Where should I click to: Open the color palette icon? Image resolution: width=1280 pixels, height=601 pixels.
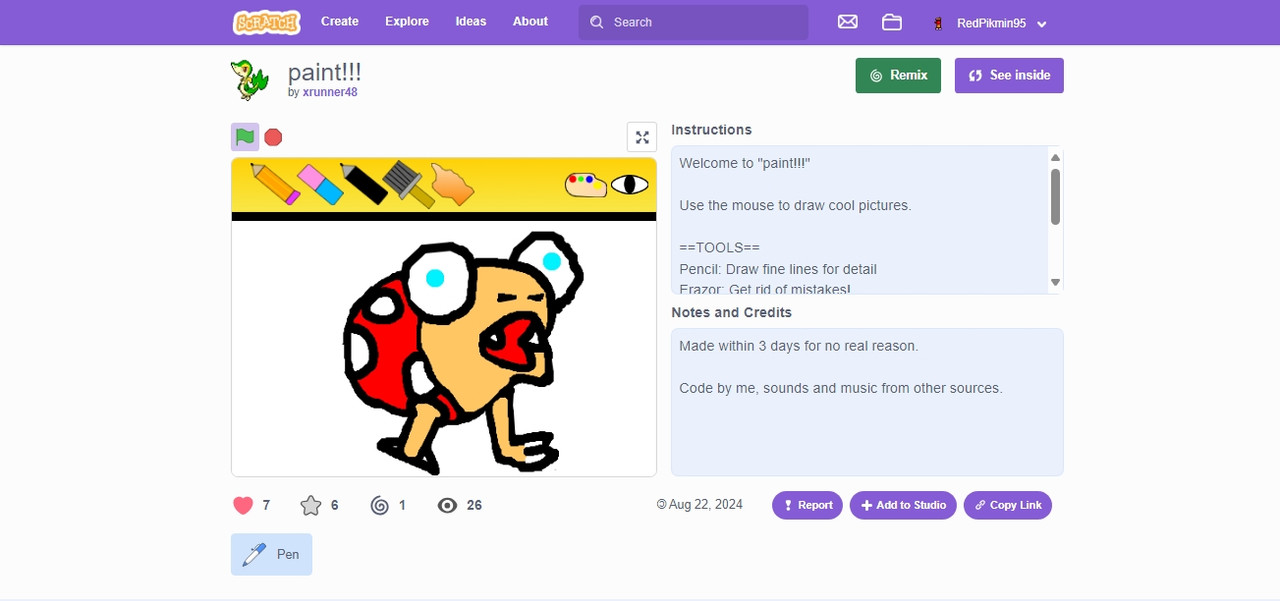(x=586, y=184)
